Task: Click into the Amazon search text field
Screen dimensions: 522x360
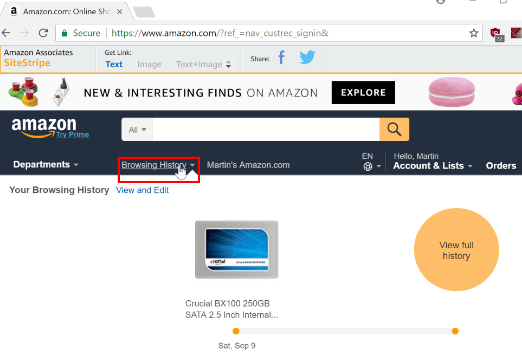Action: [x=266, y=129]
